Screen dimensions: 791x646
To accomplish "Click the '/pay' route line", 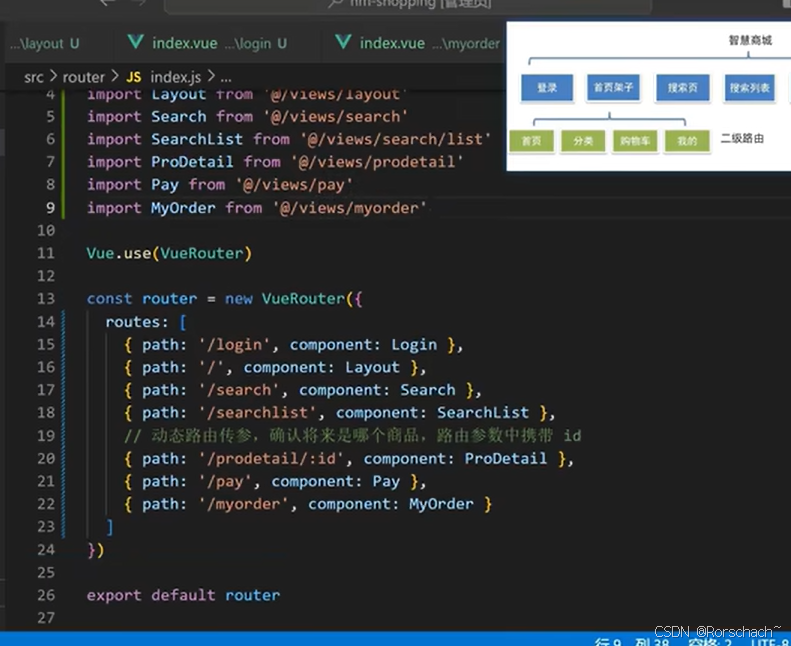I will click(x=275, y=481).
